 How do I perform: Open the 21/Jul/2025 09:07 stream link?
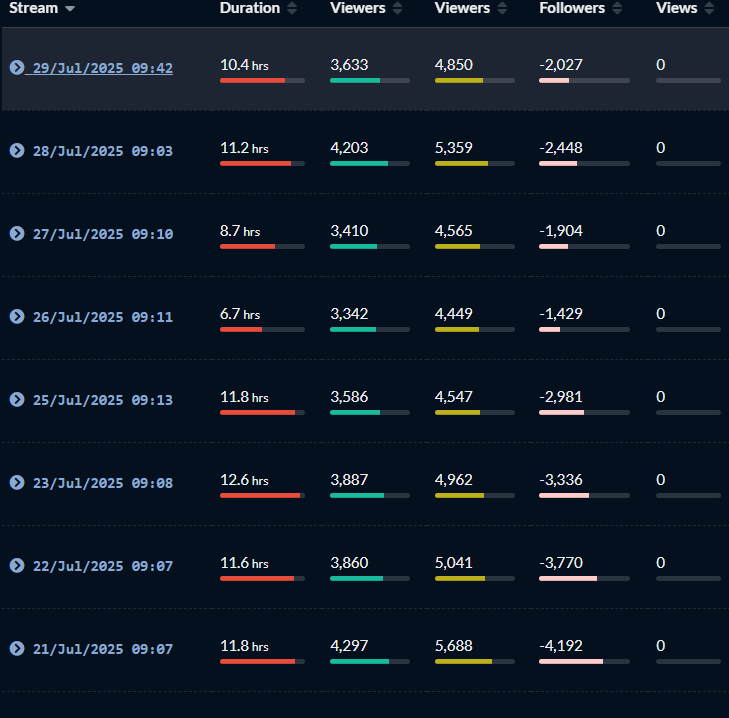[103, 649]
